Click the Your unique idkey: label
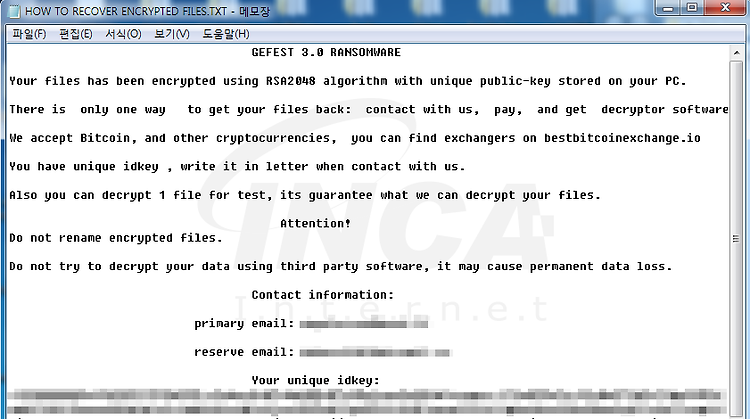 pos(316,381)
